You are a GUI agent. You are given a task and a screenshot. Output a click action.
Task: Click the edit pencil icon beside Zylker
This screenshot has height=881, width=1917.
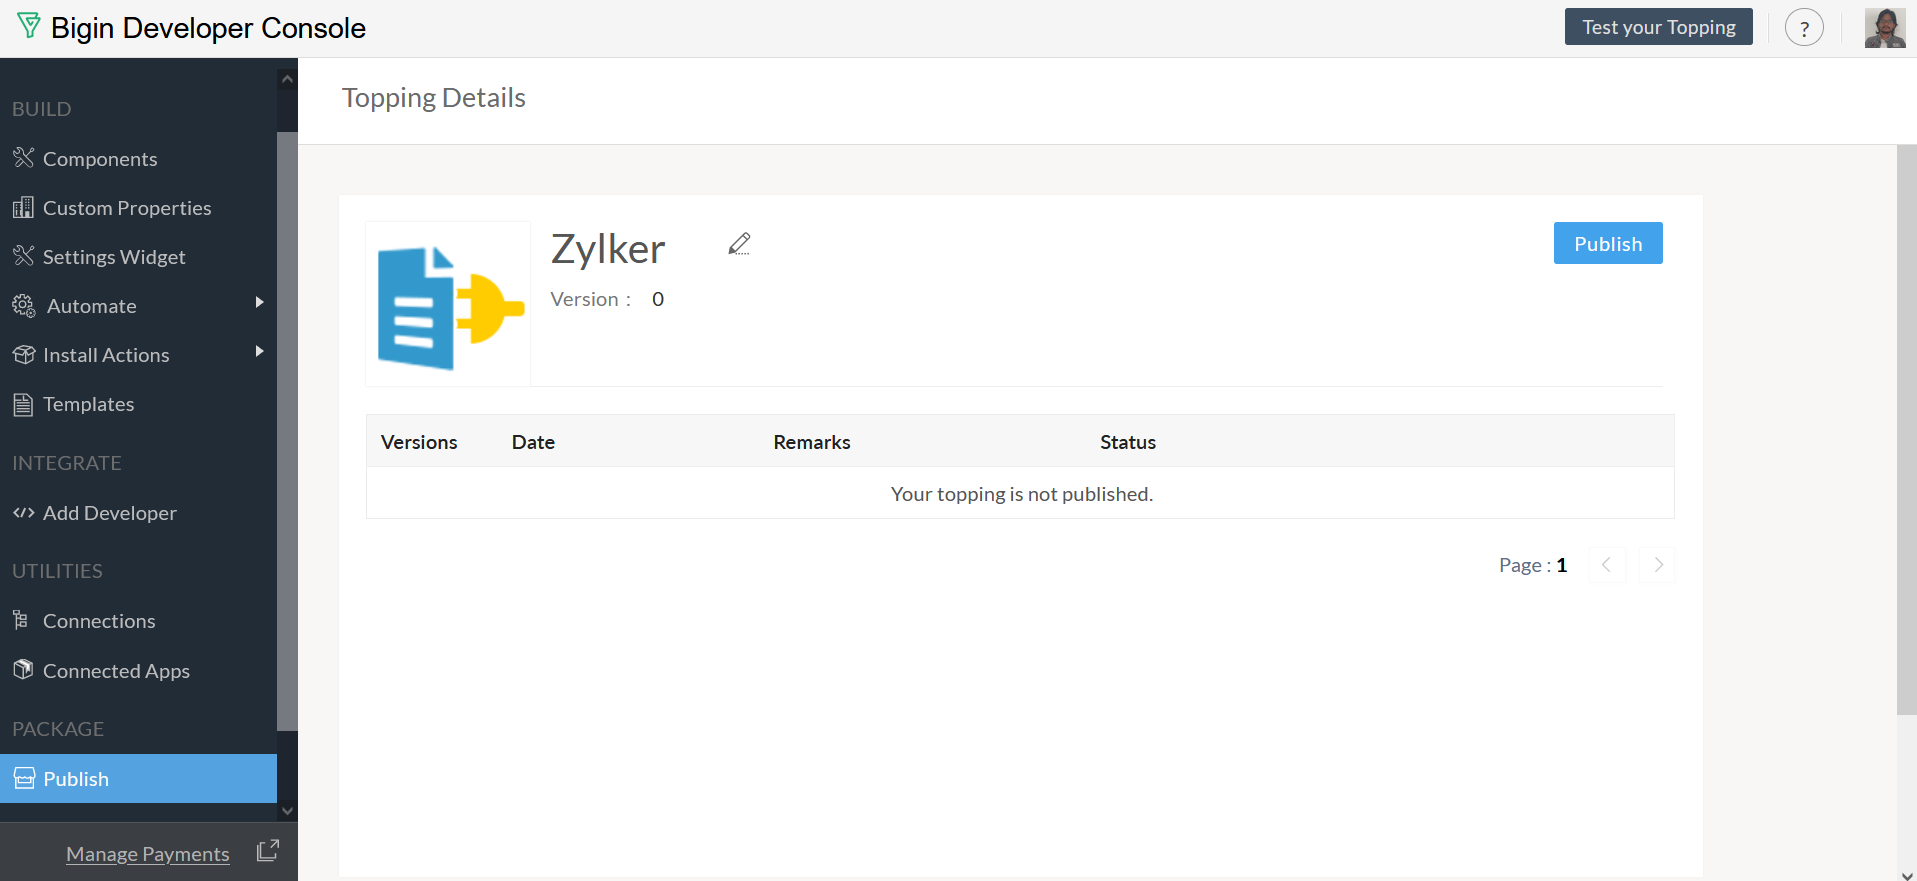[739, 244]
